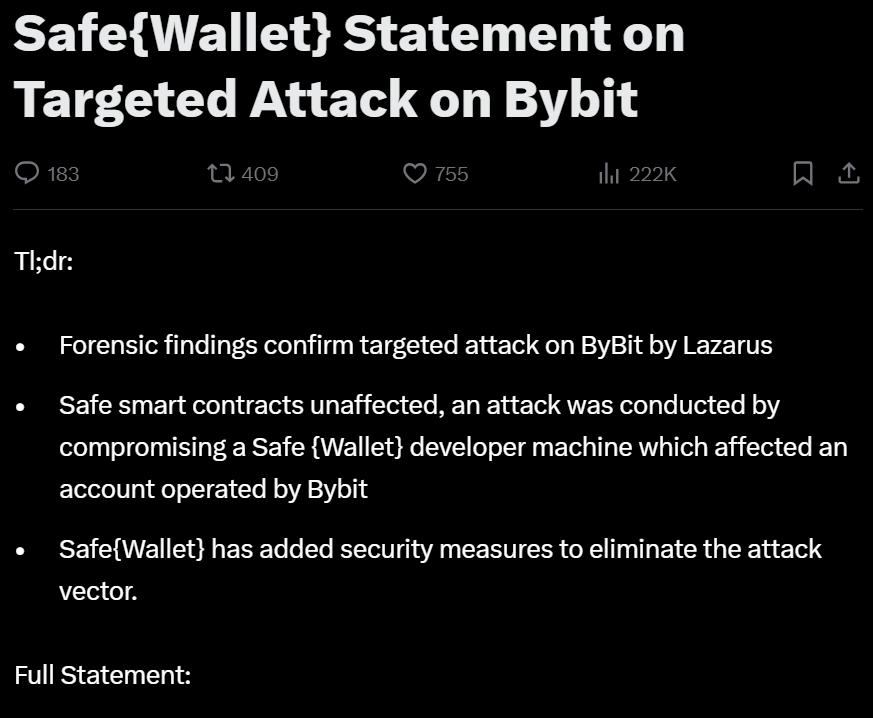The width and height of the screenshot is (873, 718).
Task: Open share options from the share control
Action: (x=849, y=174)
